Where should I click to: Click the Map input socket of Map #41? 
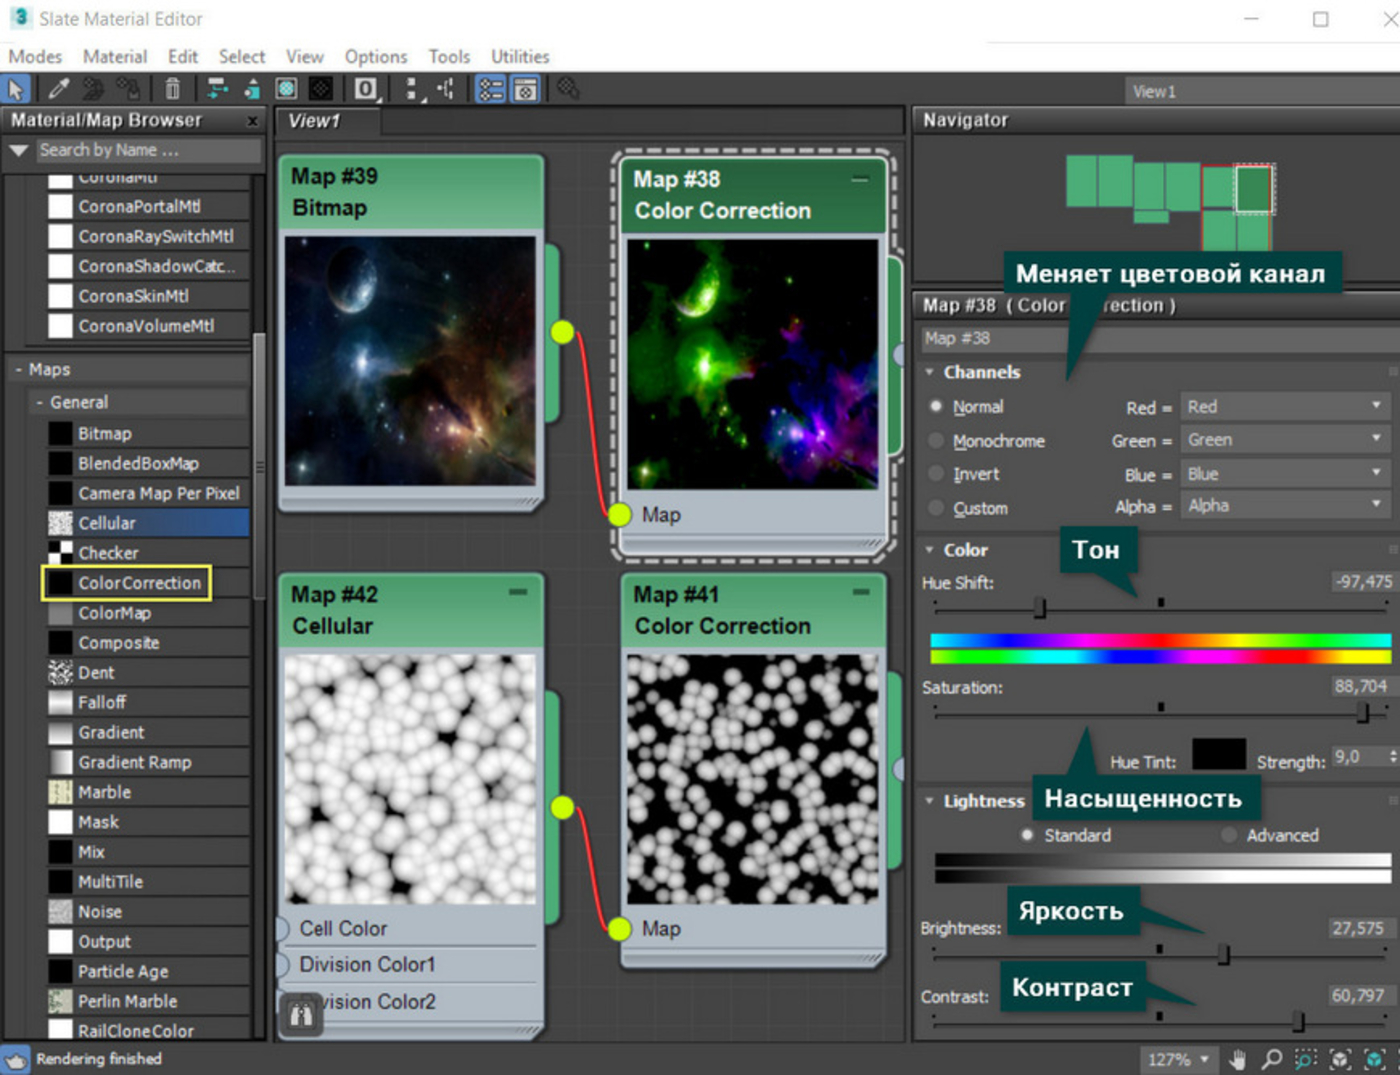(620, 929)
